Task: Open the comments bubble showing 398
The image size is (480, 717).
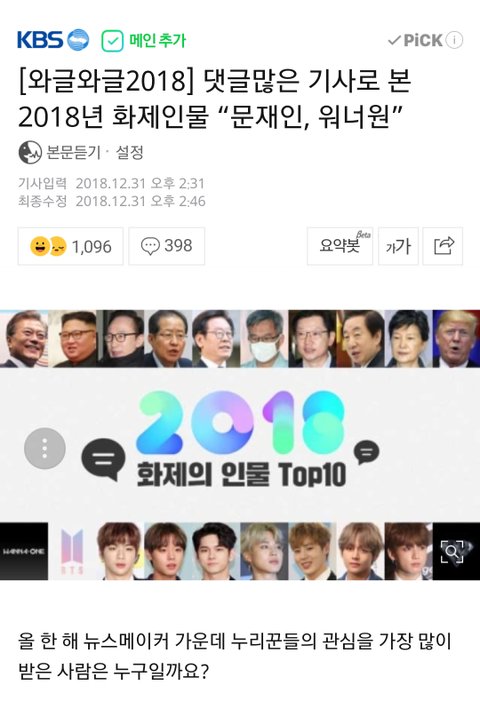Action: [166, 246]
